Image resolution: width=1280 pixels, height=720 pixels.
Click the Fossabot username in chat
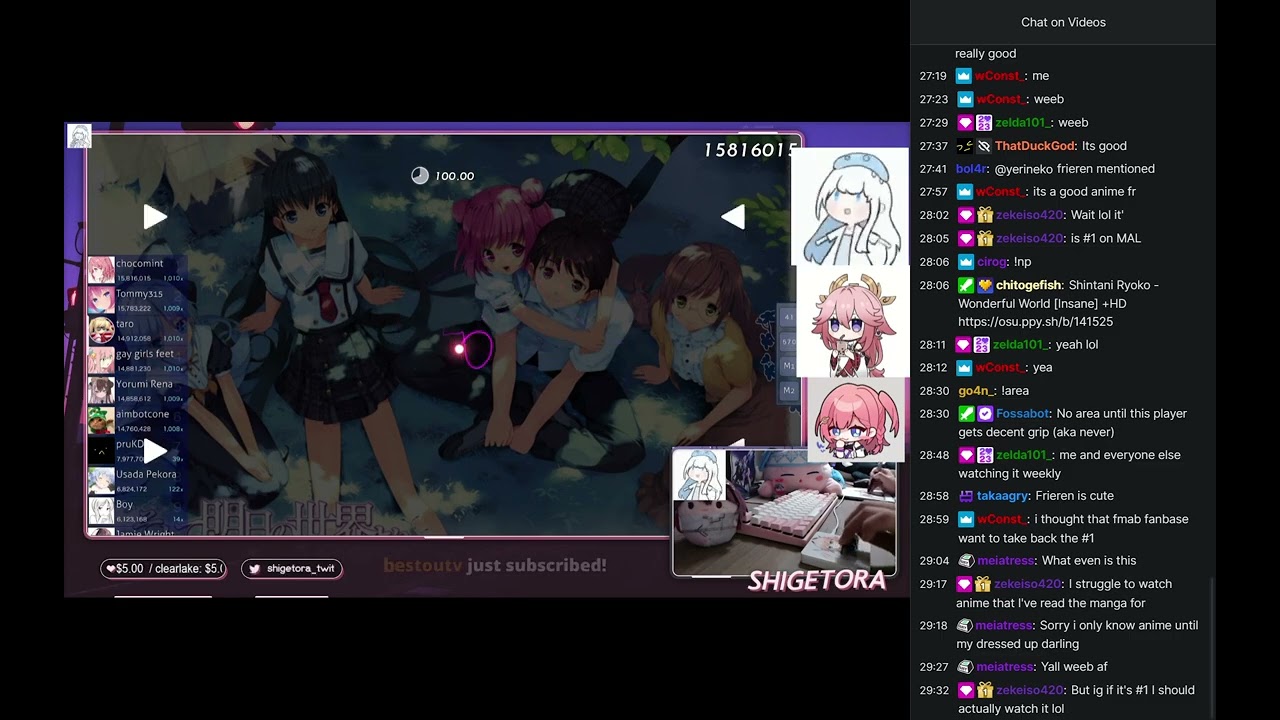coord(1022,414)
